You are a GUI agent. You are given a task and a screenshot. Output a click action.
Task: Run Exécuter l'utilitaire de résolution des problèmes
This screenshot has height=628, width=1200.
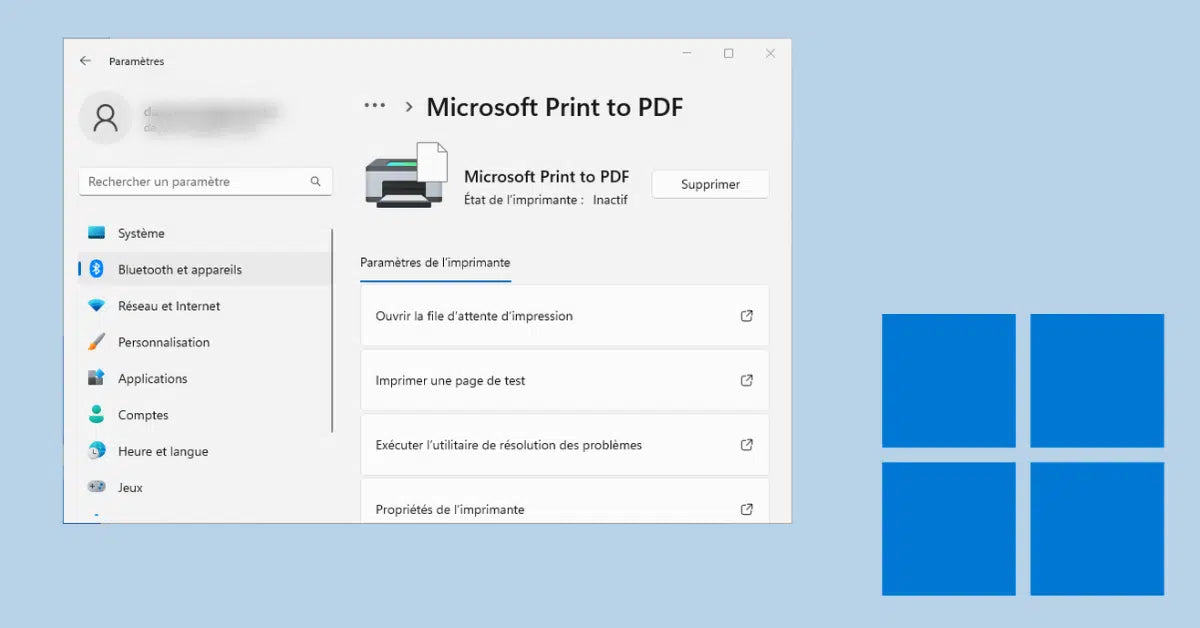coord(508,445)
